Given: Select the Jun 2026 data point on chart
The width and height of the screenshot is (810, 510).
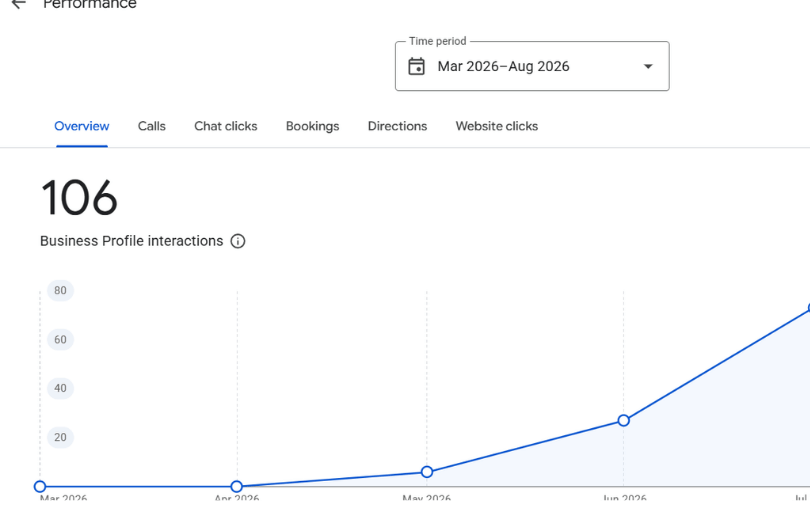Looking at the screenshot, I should [x=624, y=421].
